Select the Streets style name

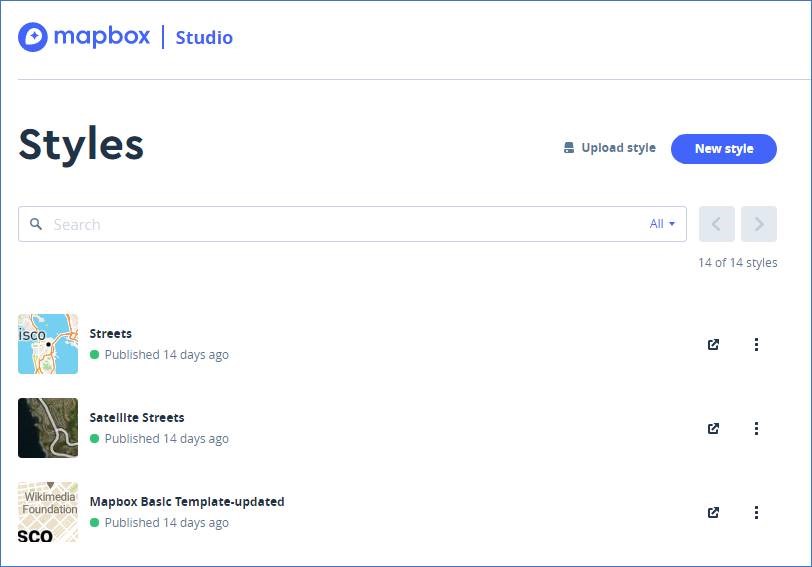tap(111, 333)
